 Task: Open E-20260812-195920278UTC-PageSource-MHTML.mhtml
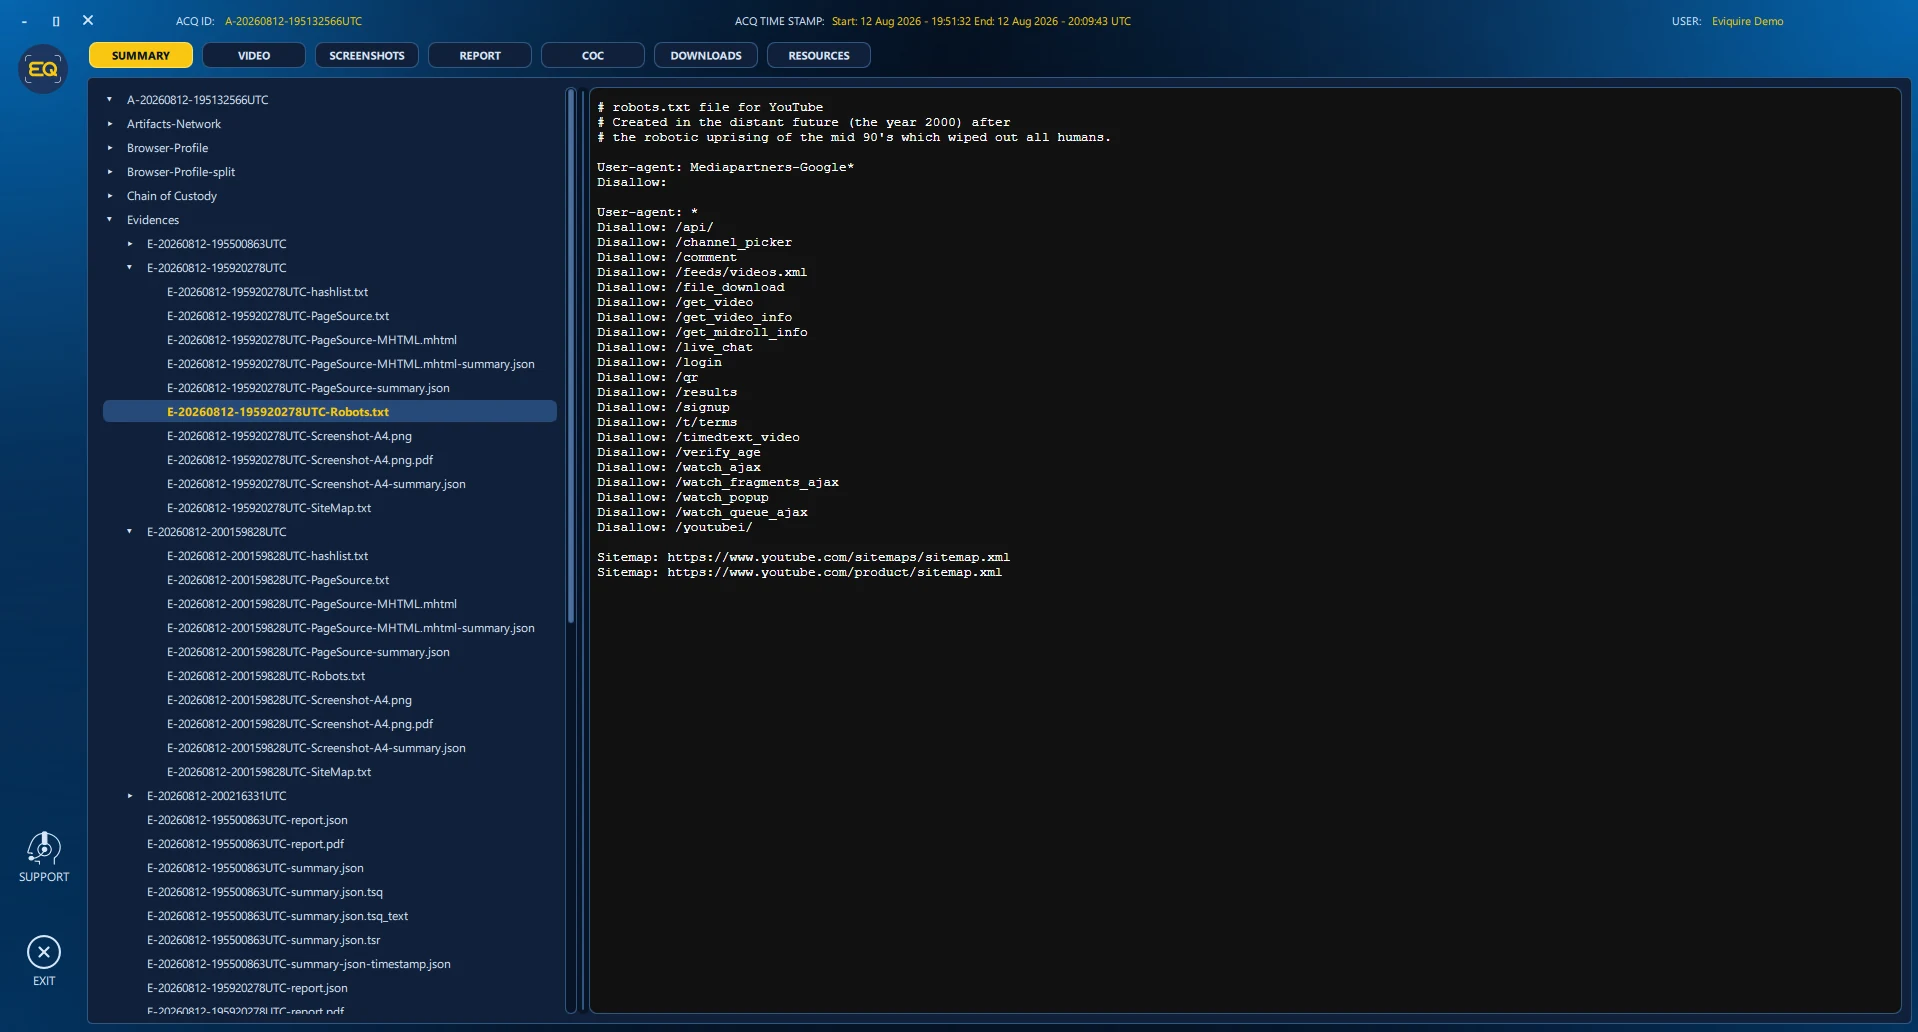311,340
